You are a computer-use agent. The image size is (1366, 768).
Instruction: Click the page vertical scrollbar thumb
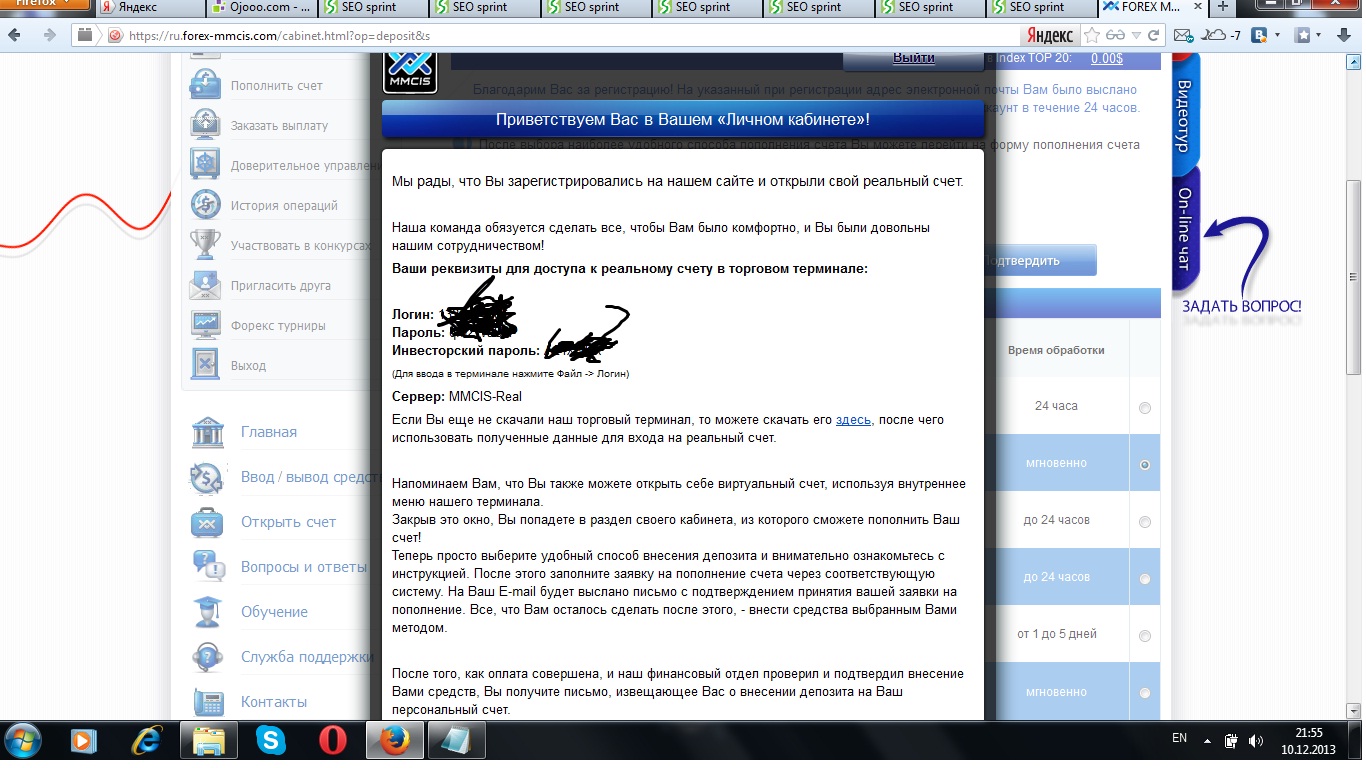[1354, 277]
